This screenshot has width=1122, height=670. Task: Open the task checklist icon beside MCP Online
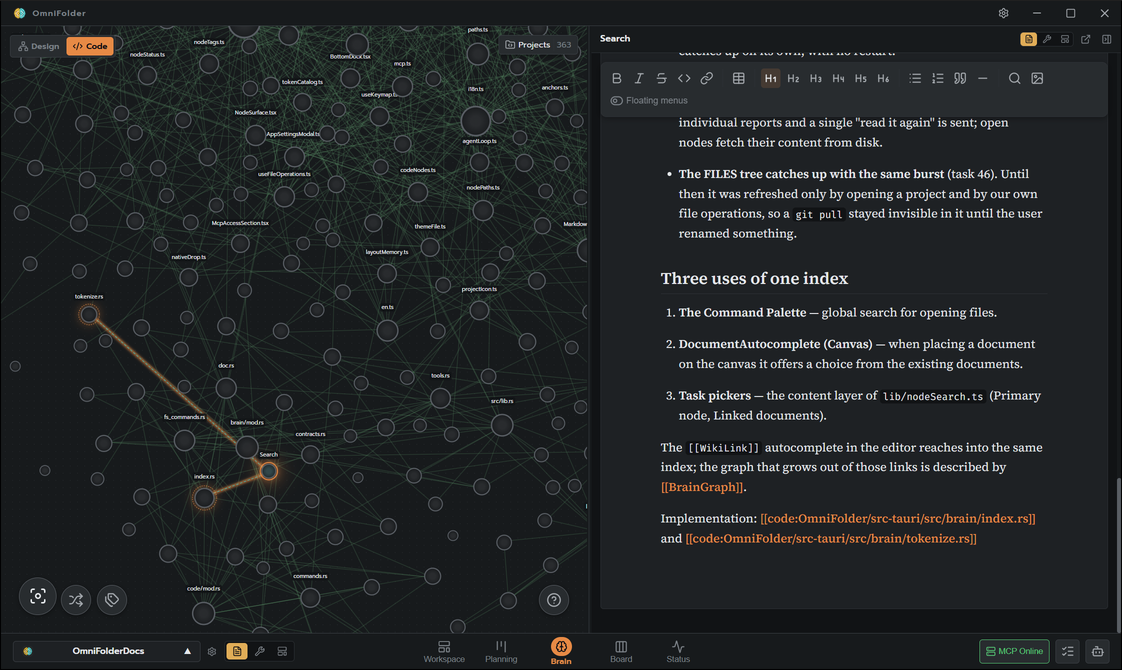pyautogui.click(x=1068, y=651)
